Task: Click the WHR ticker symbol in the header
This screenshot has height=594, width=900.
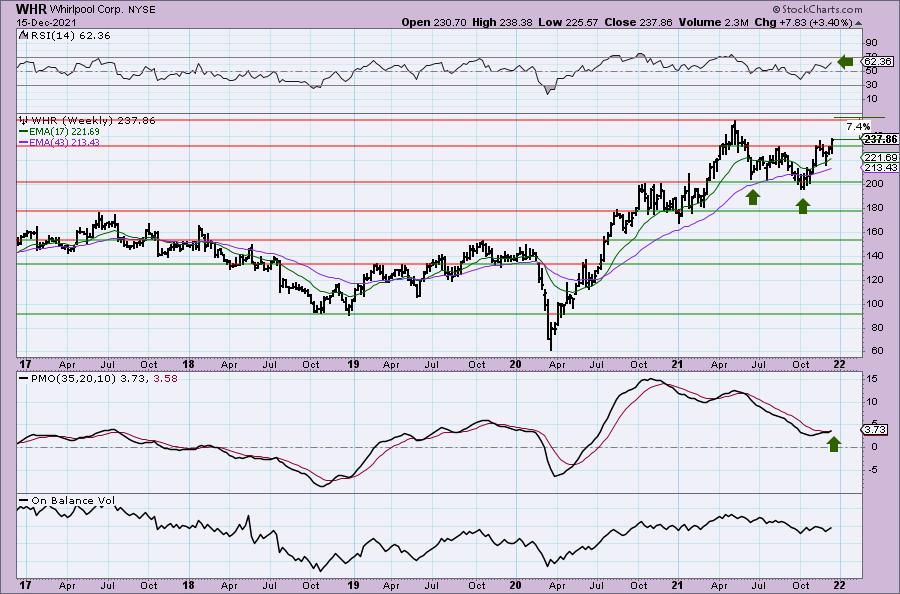Action: 31,9
